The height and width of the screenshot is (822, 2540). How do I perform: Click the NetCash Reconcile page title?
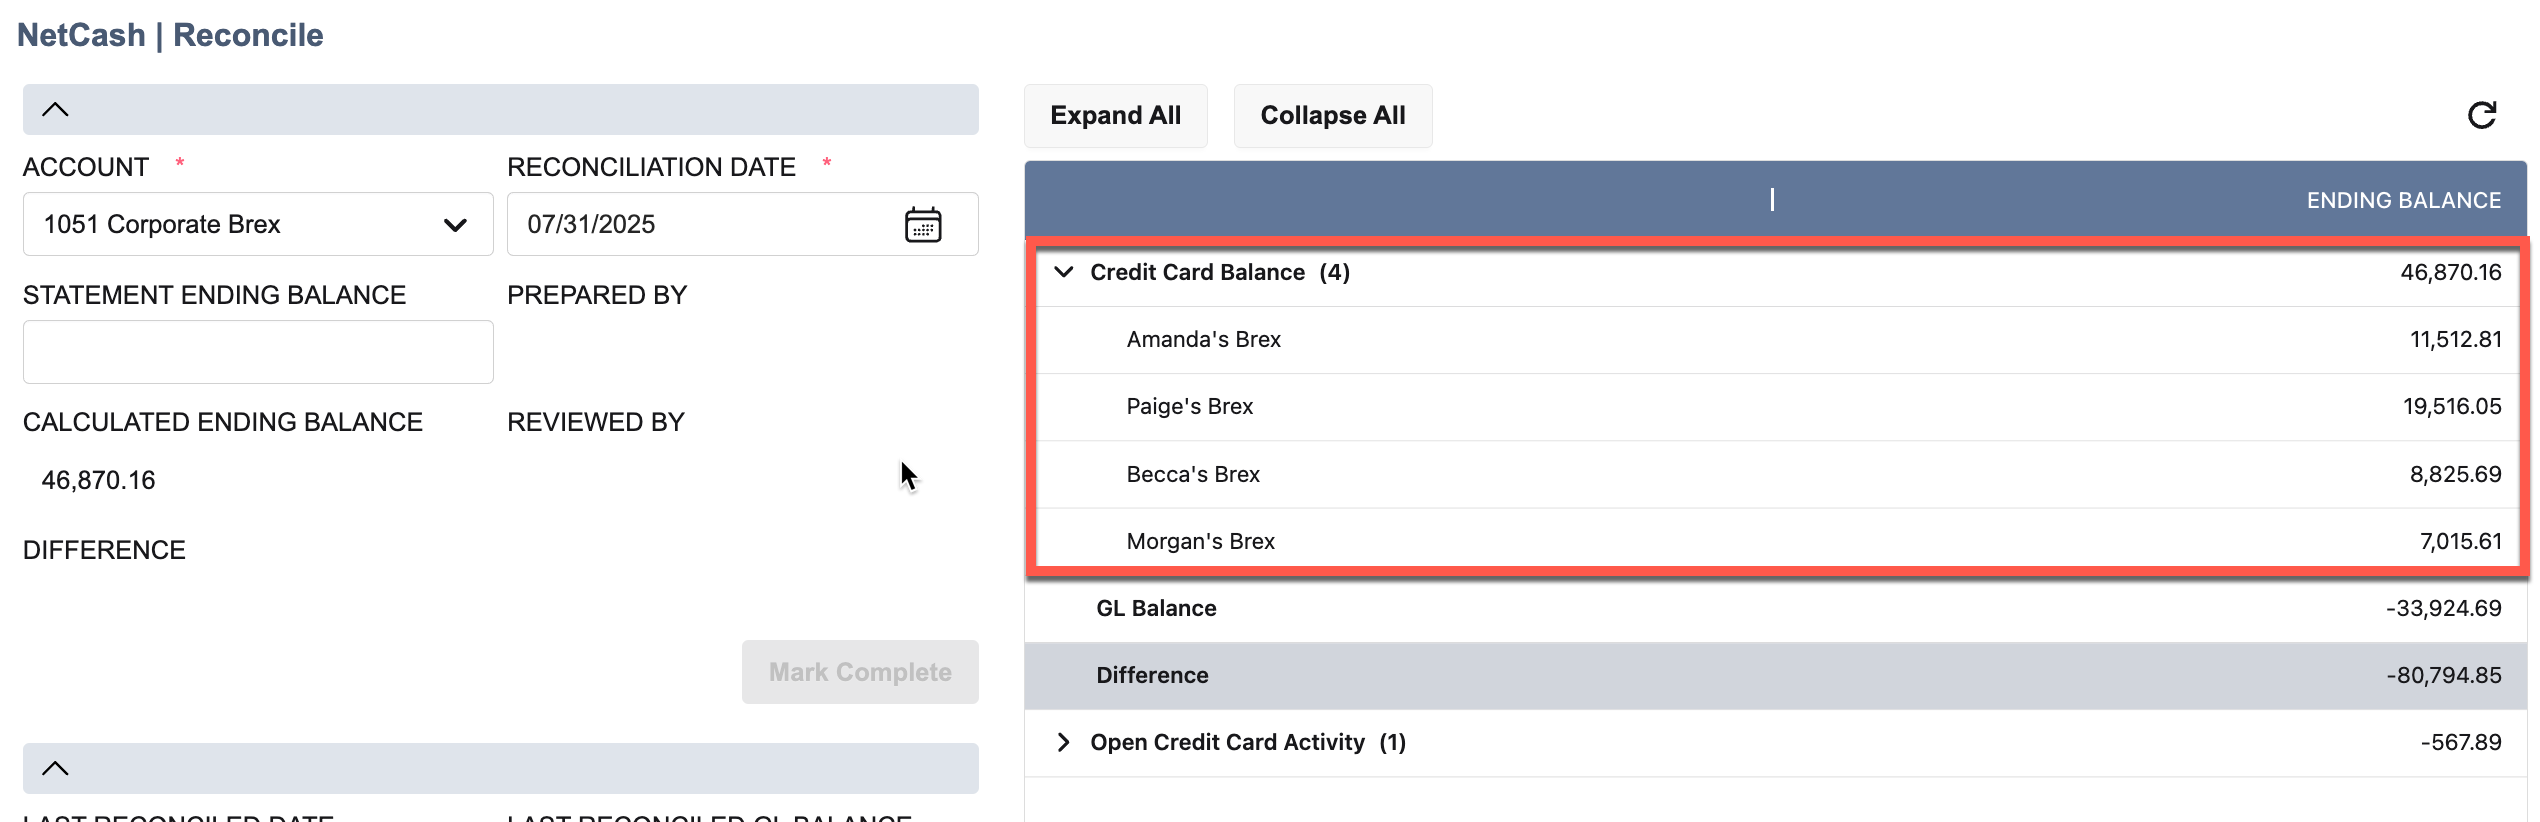click(x=170, y=35)
